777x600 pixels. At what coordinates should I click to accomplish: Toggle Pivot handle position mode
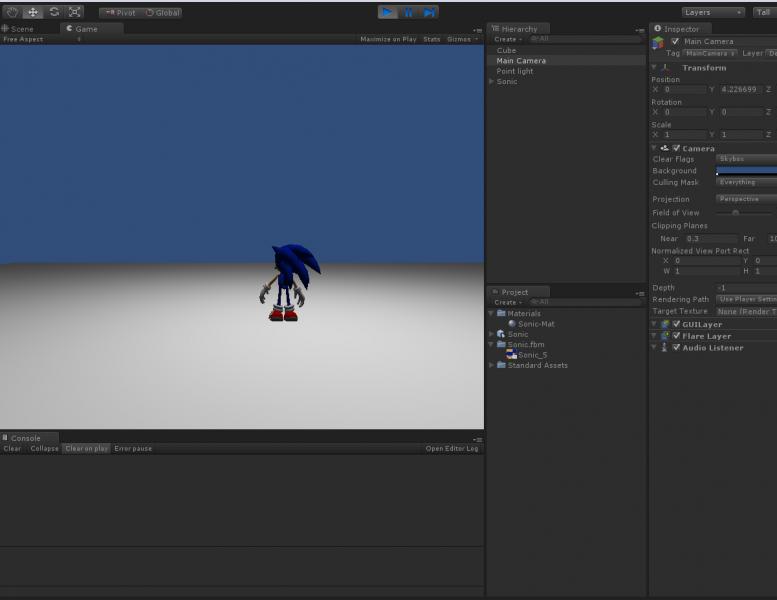point(119,13)
